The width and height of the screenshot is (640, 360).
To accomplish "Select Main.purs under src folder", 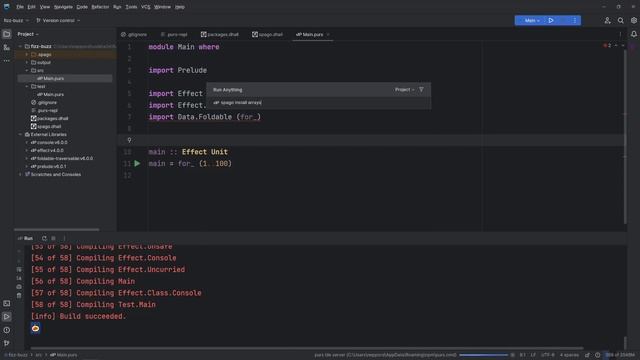I will (x=65, y=78).
